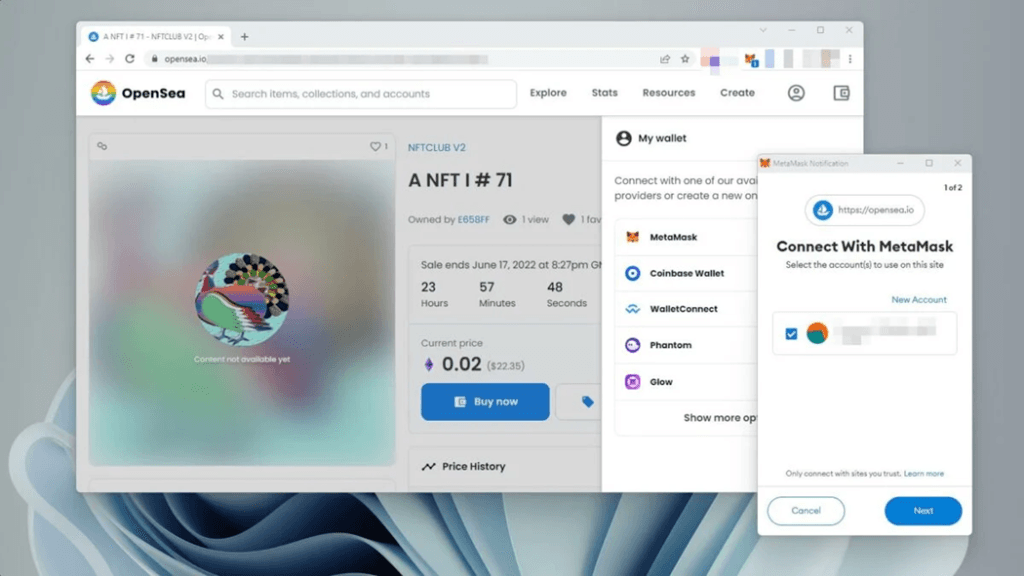The image size is (1024, 576).
Task: Select the MetaMask wallet option
Action: click(x=686, y=237)
